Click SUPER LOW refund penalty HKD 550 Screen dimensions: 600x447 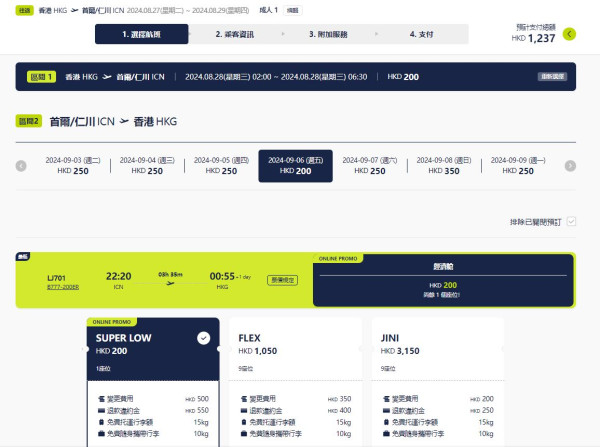197,410
